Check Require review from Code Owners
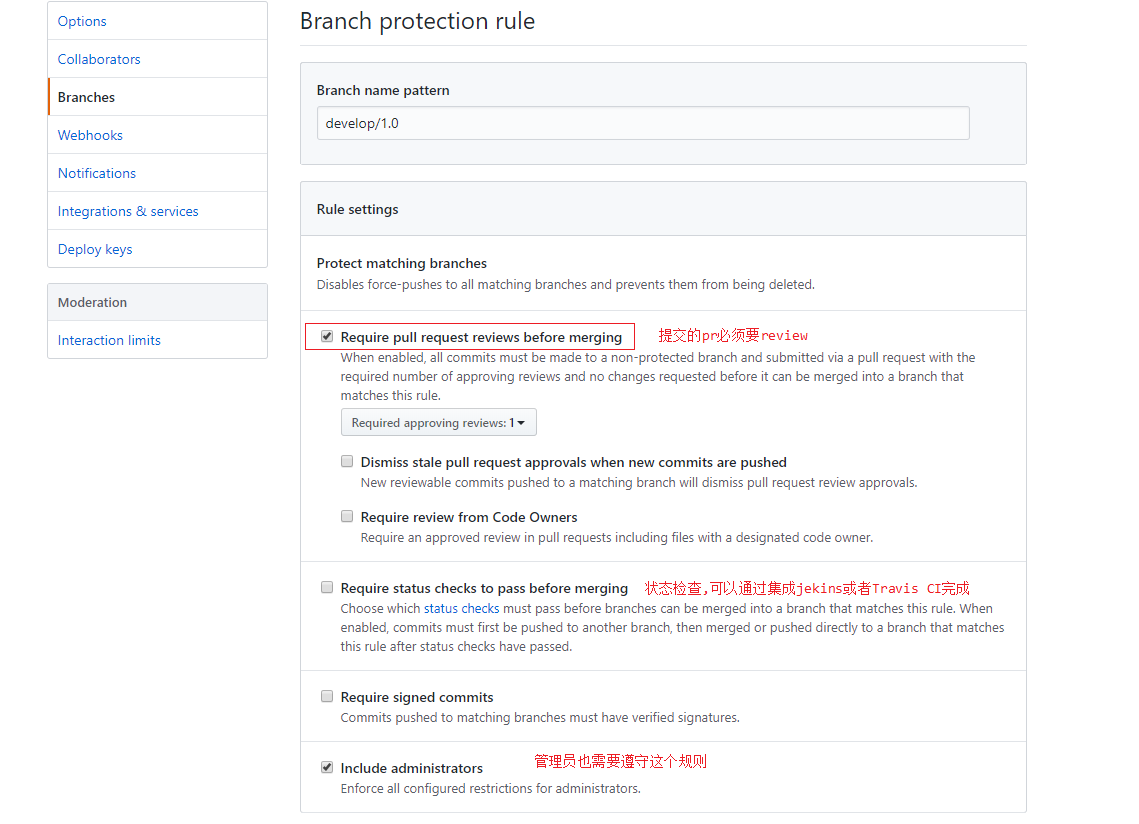 click(347, 517)
